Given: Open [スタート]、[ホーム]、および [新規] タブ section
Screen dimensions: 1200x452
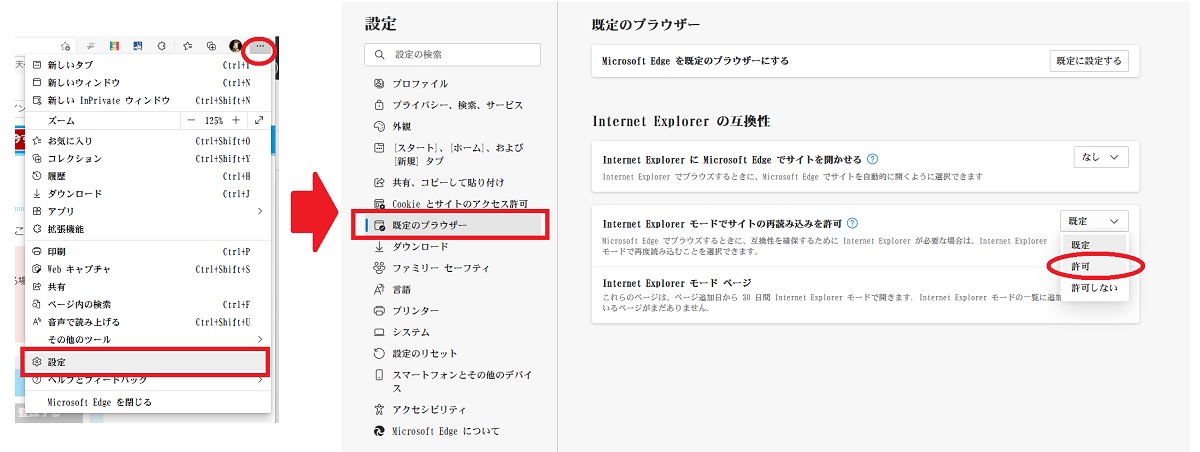Looking at the screenshot, I should [x=453, y=154].
